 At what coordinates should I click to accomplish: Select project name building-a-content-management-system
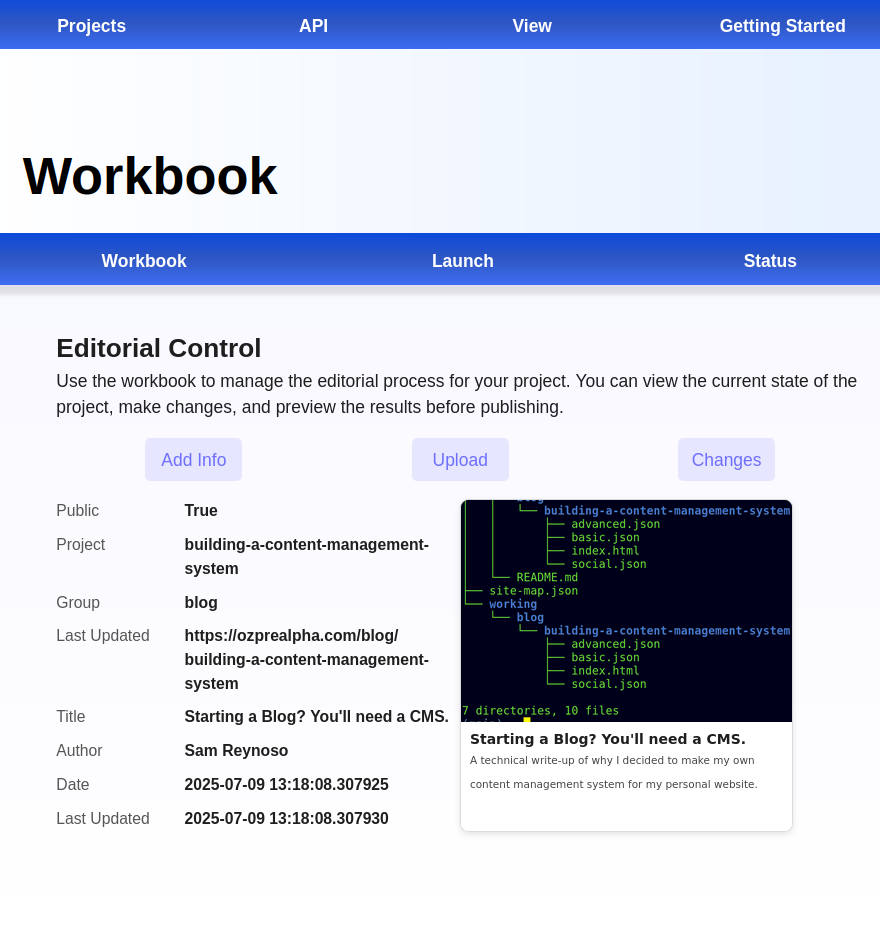[306, 556]
